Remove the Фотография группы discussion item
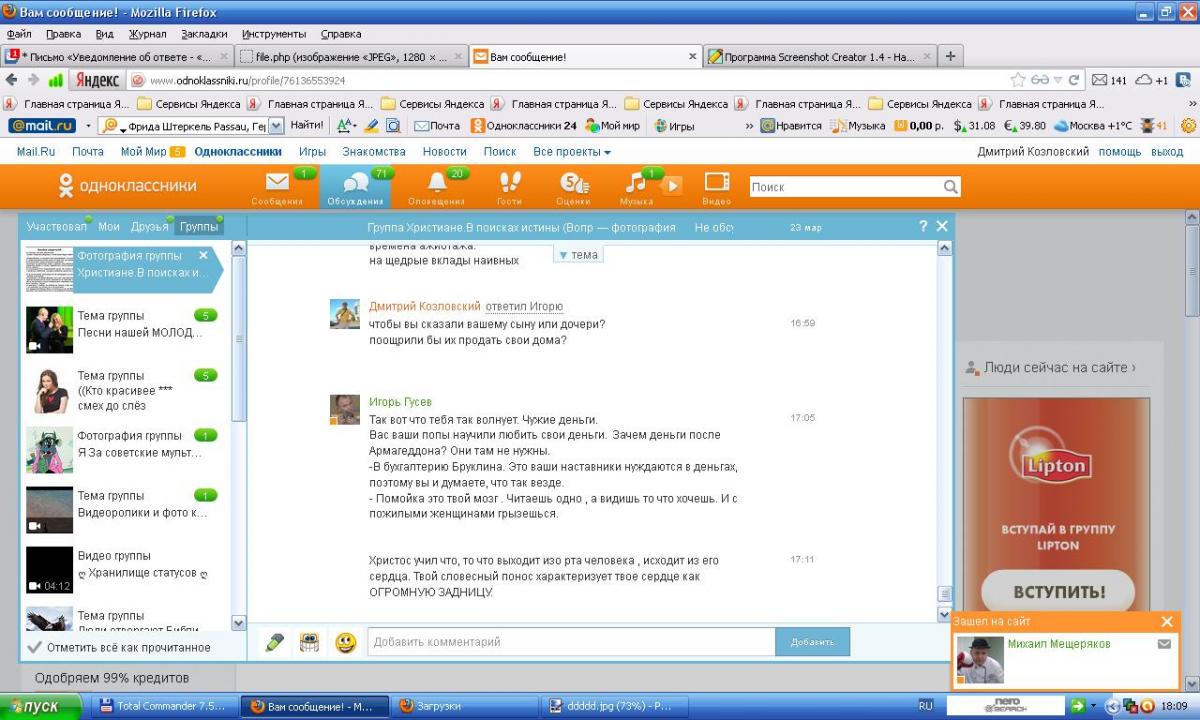The image size is (1200, 720). pyautogui.click(x=203, y=255)
